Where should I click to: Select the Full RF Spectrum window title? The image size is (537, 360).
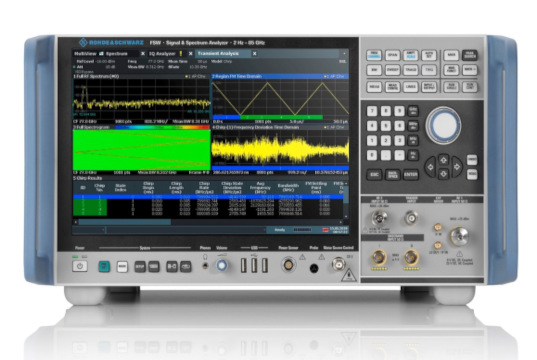(96, 76)
